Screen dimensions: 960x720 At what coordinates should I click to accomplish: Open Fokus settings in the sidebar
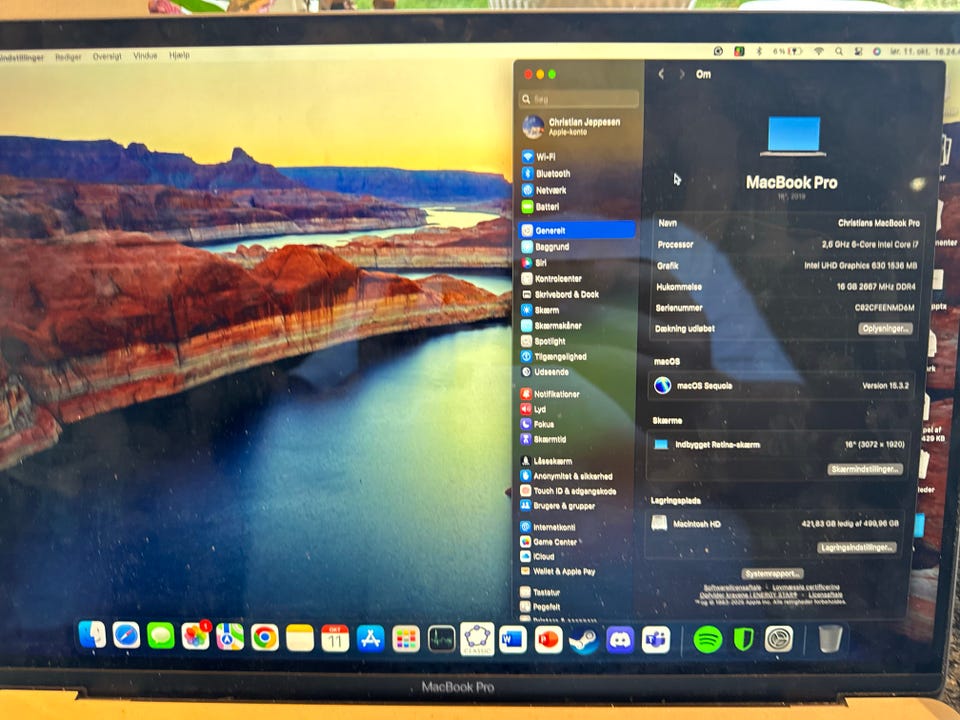pyautogui.click(x=538, y=424)
